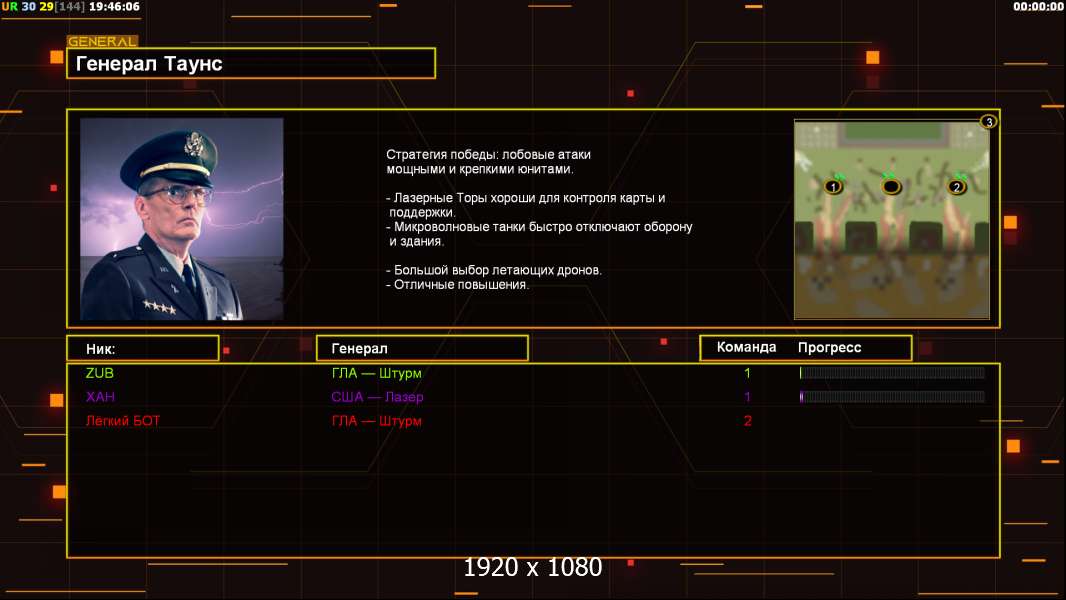Click the map preview thumbnail

[892, 219]
